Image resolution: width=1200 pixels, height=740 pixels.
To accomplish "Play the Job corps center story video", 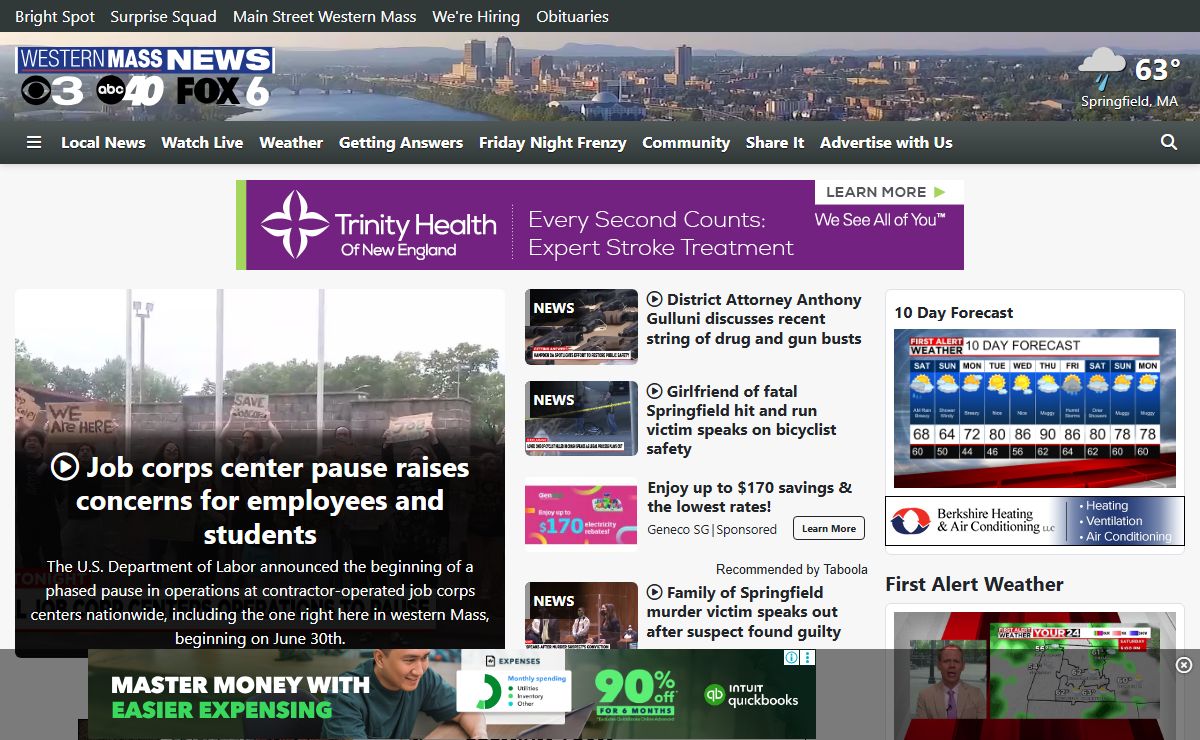I will click(x=64, y=466).
